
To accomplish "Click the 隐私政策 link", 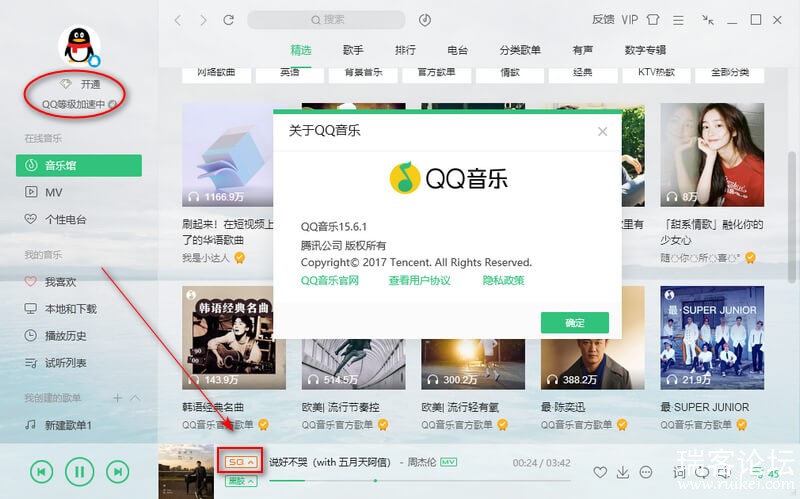I will click(503, 281).
